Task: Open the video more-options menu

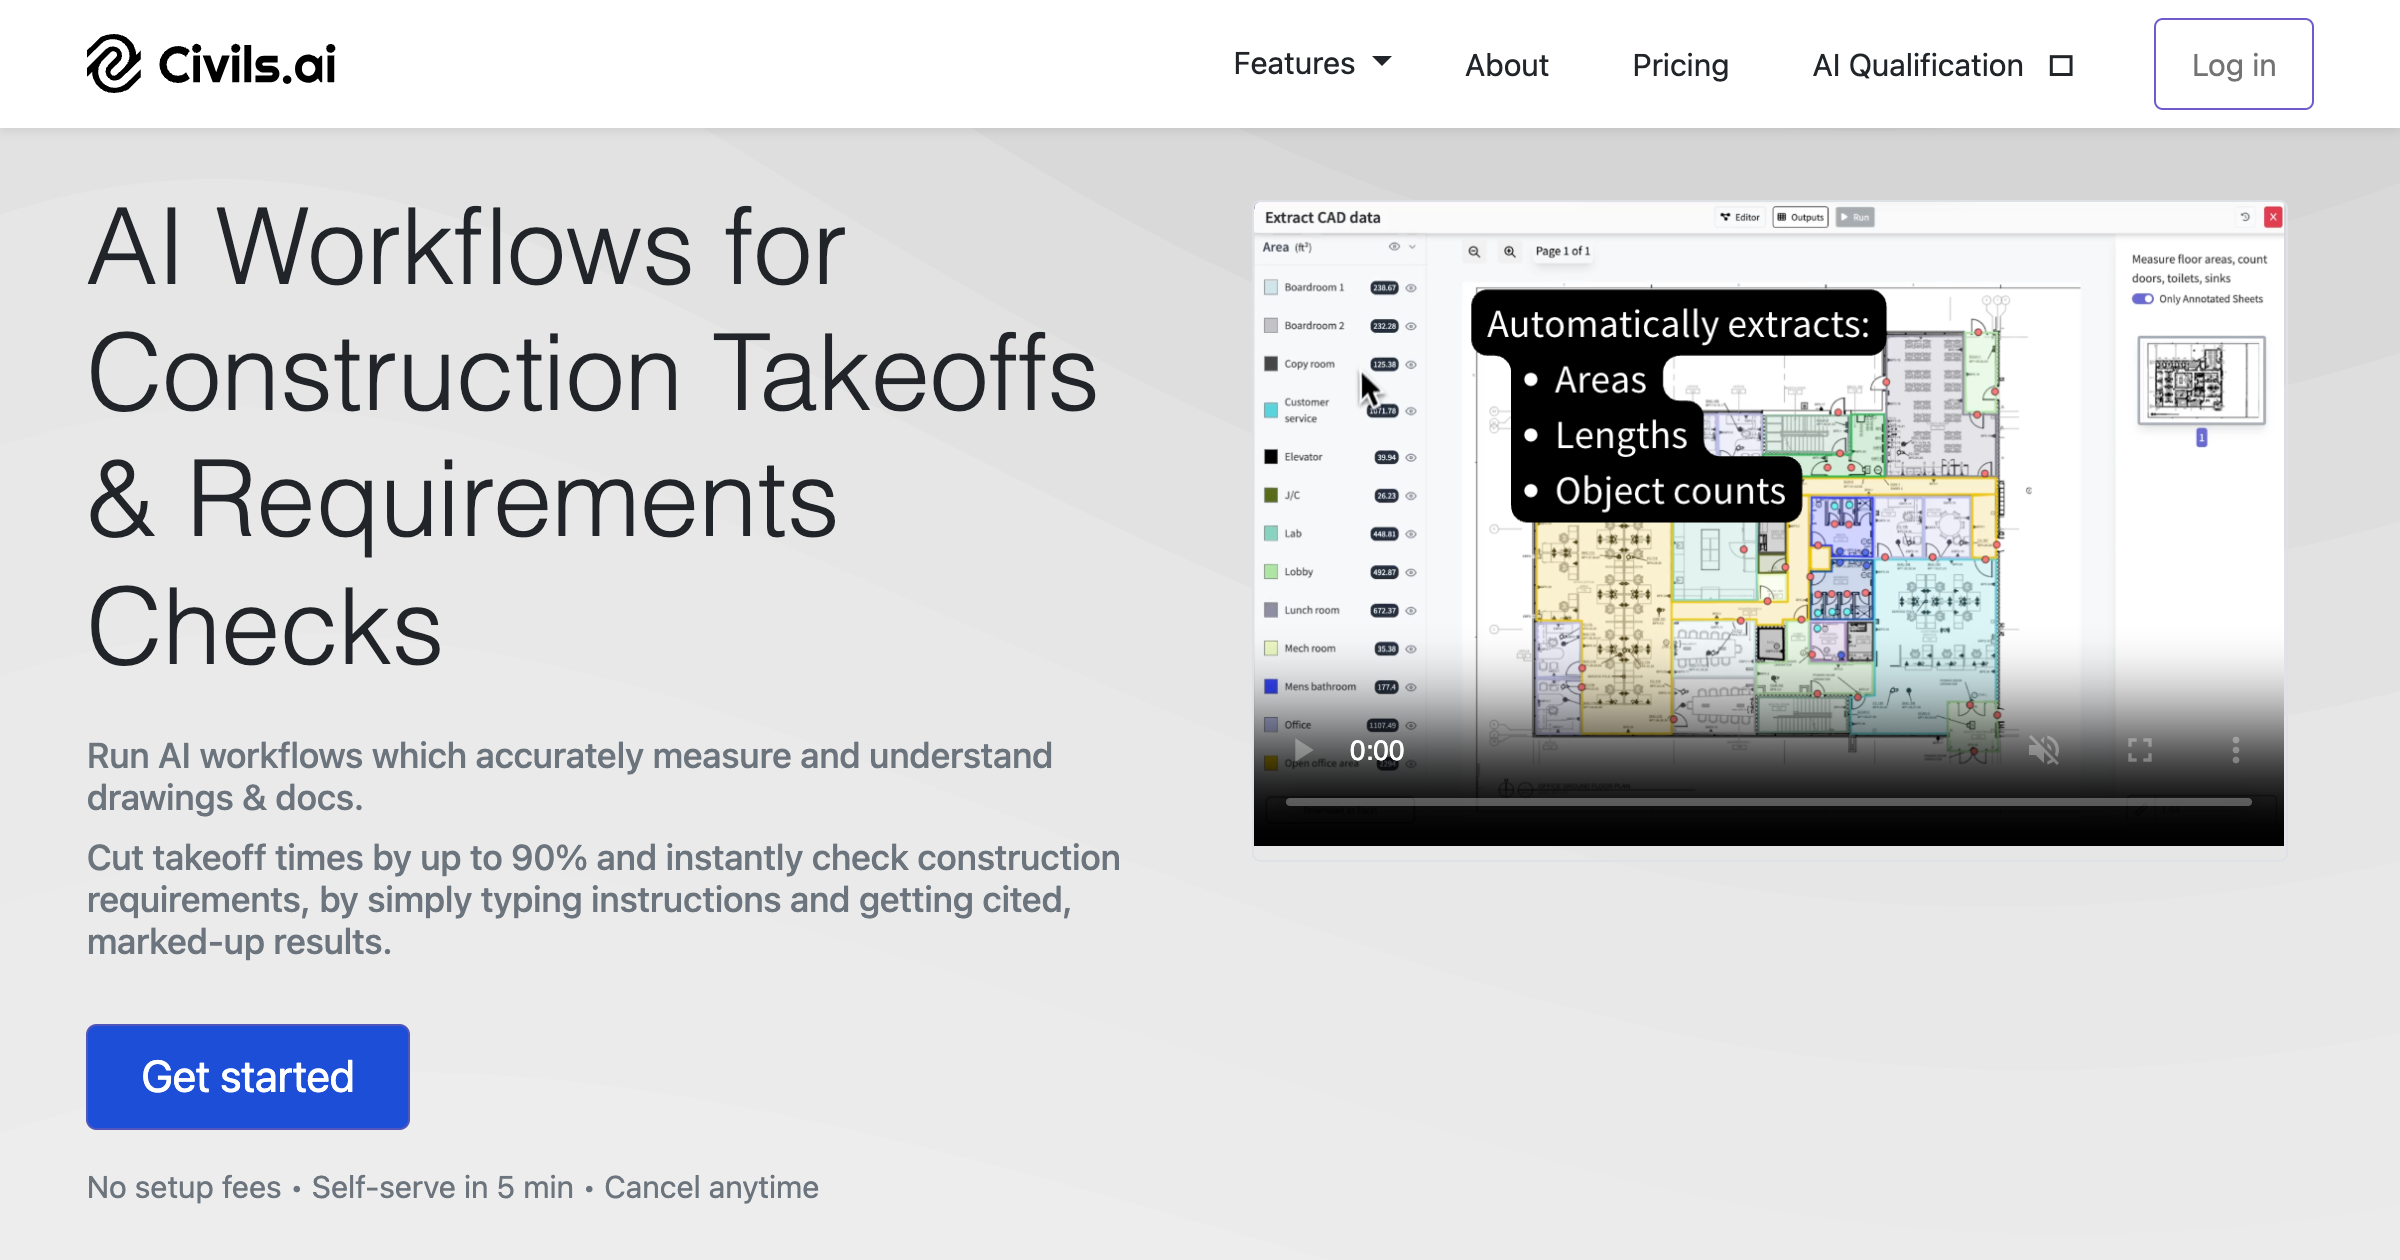Action: click(2235, 750)
